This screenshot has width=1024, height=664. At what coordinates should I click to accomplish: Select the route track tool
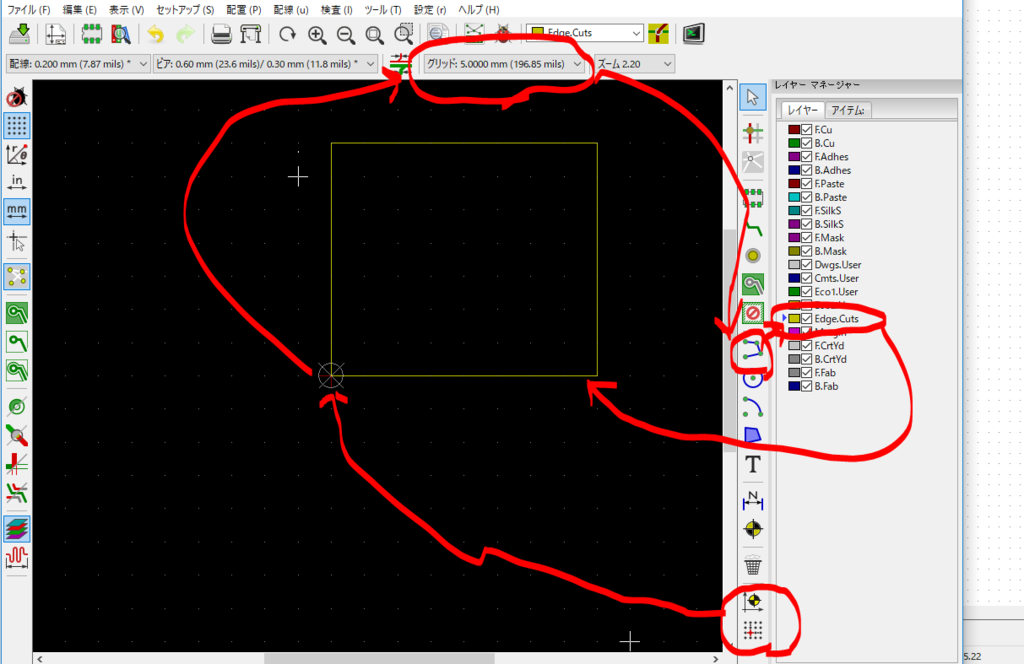(x=753, y=228)
